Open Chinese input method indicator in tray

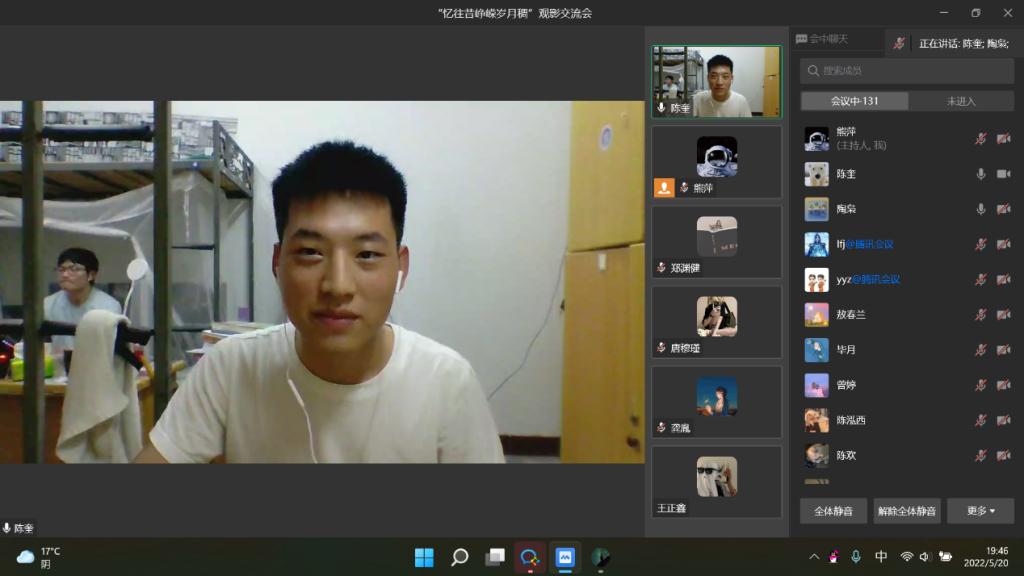pyautogui.click(x=881, y=557)
